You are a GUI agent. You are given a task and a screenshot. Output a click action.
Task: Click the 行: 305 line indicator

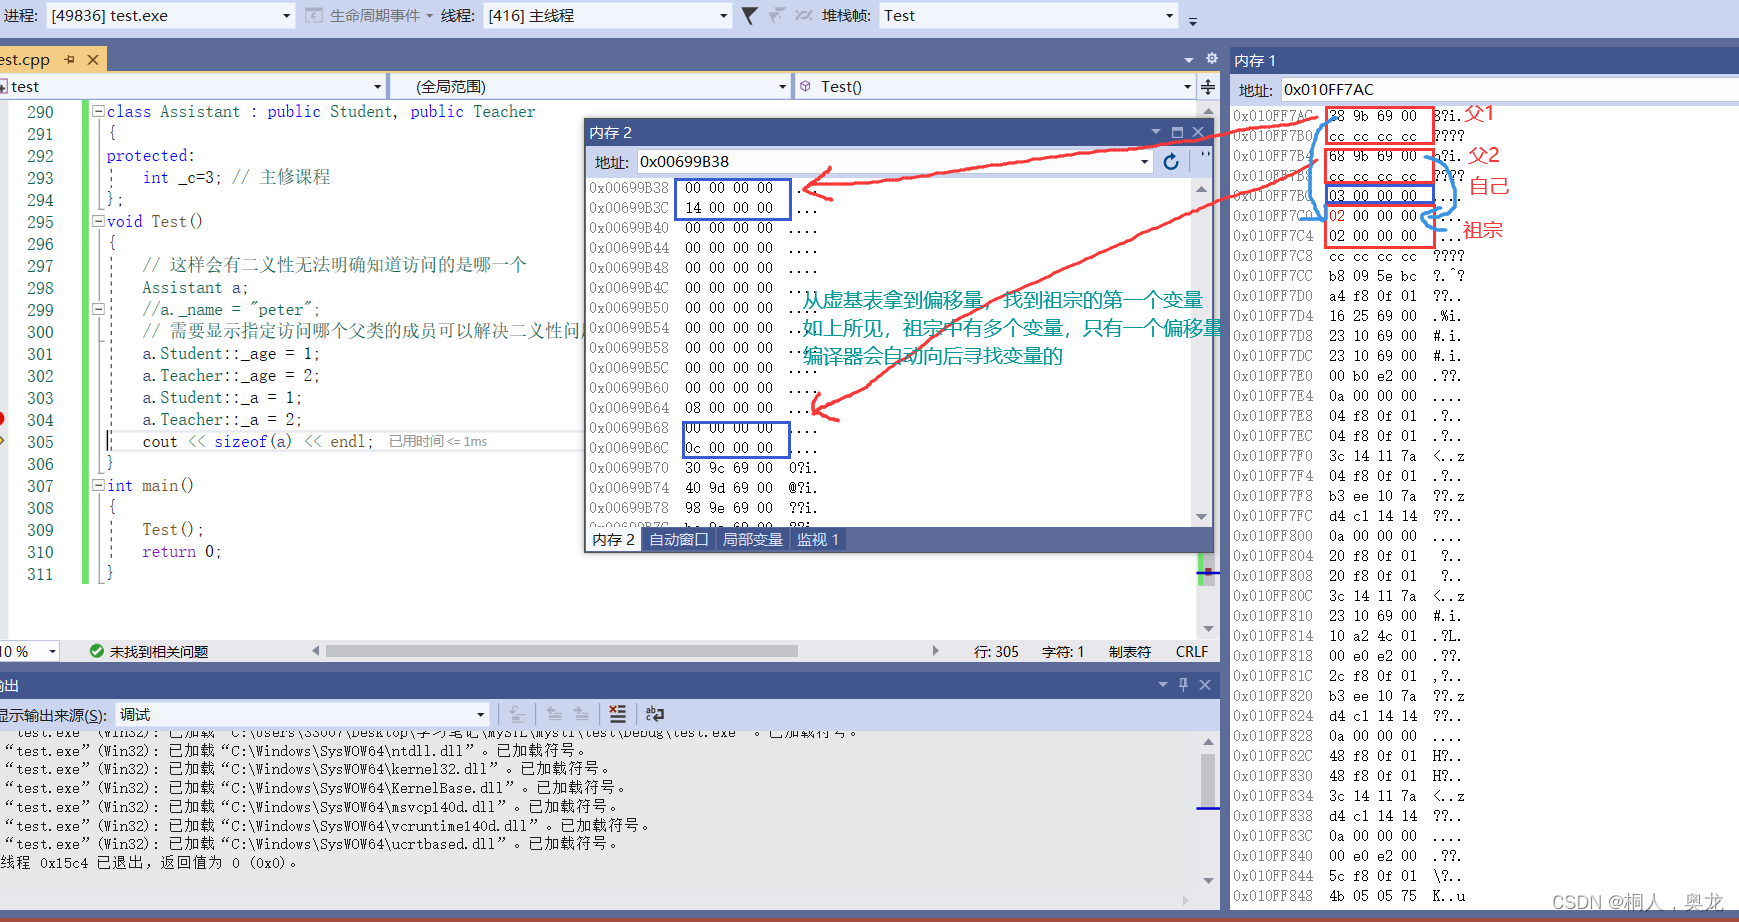point(997,652)
